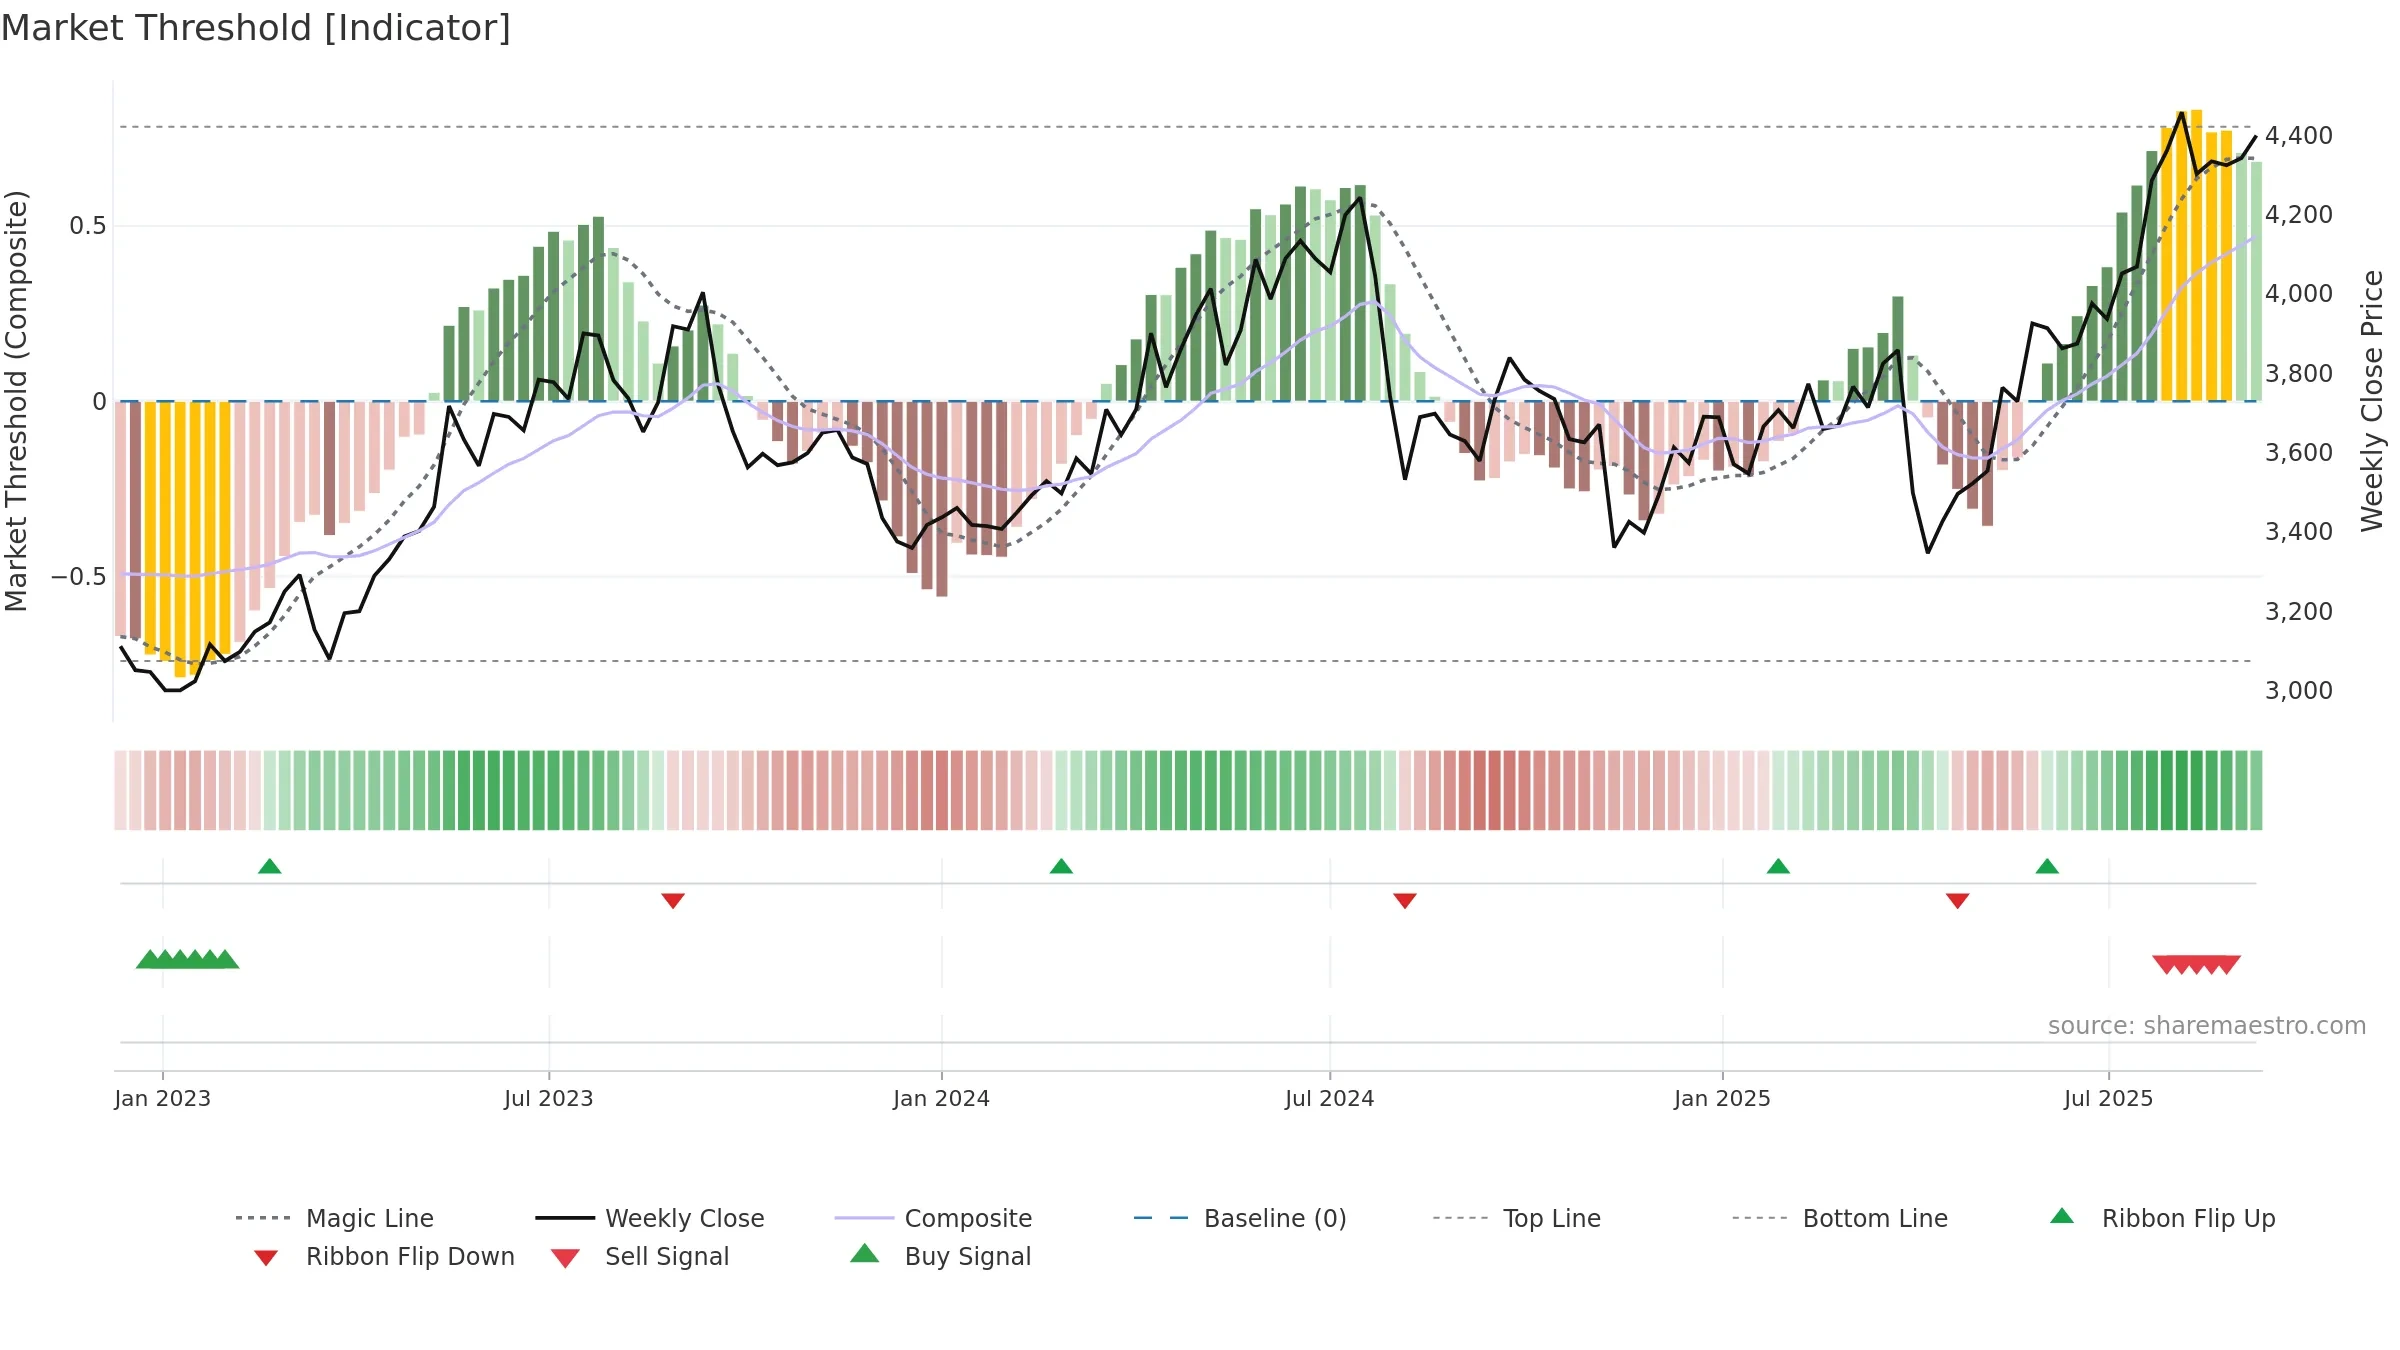
Task: Click the last sell signal triangle after Jul 2025
Action: point(2228,965)
